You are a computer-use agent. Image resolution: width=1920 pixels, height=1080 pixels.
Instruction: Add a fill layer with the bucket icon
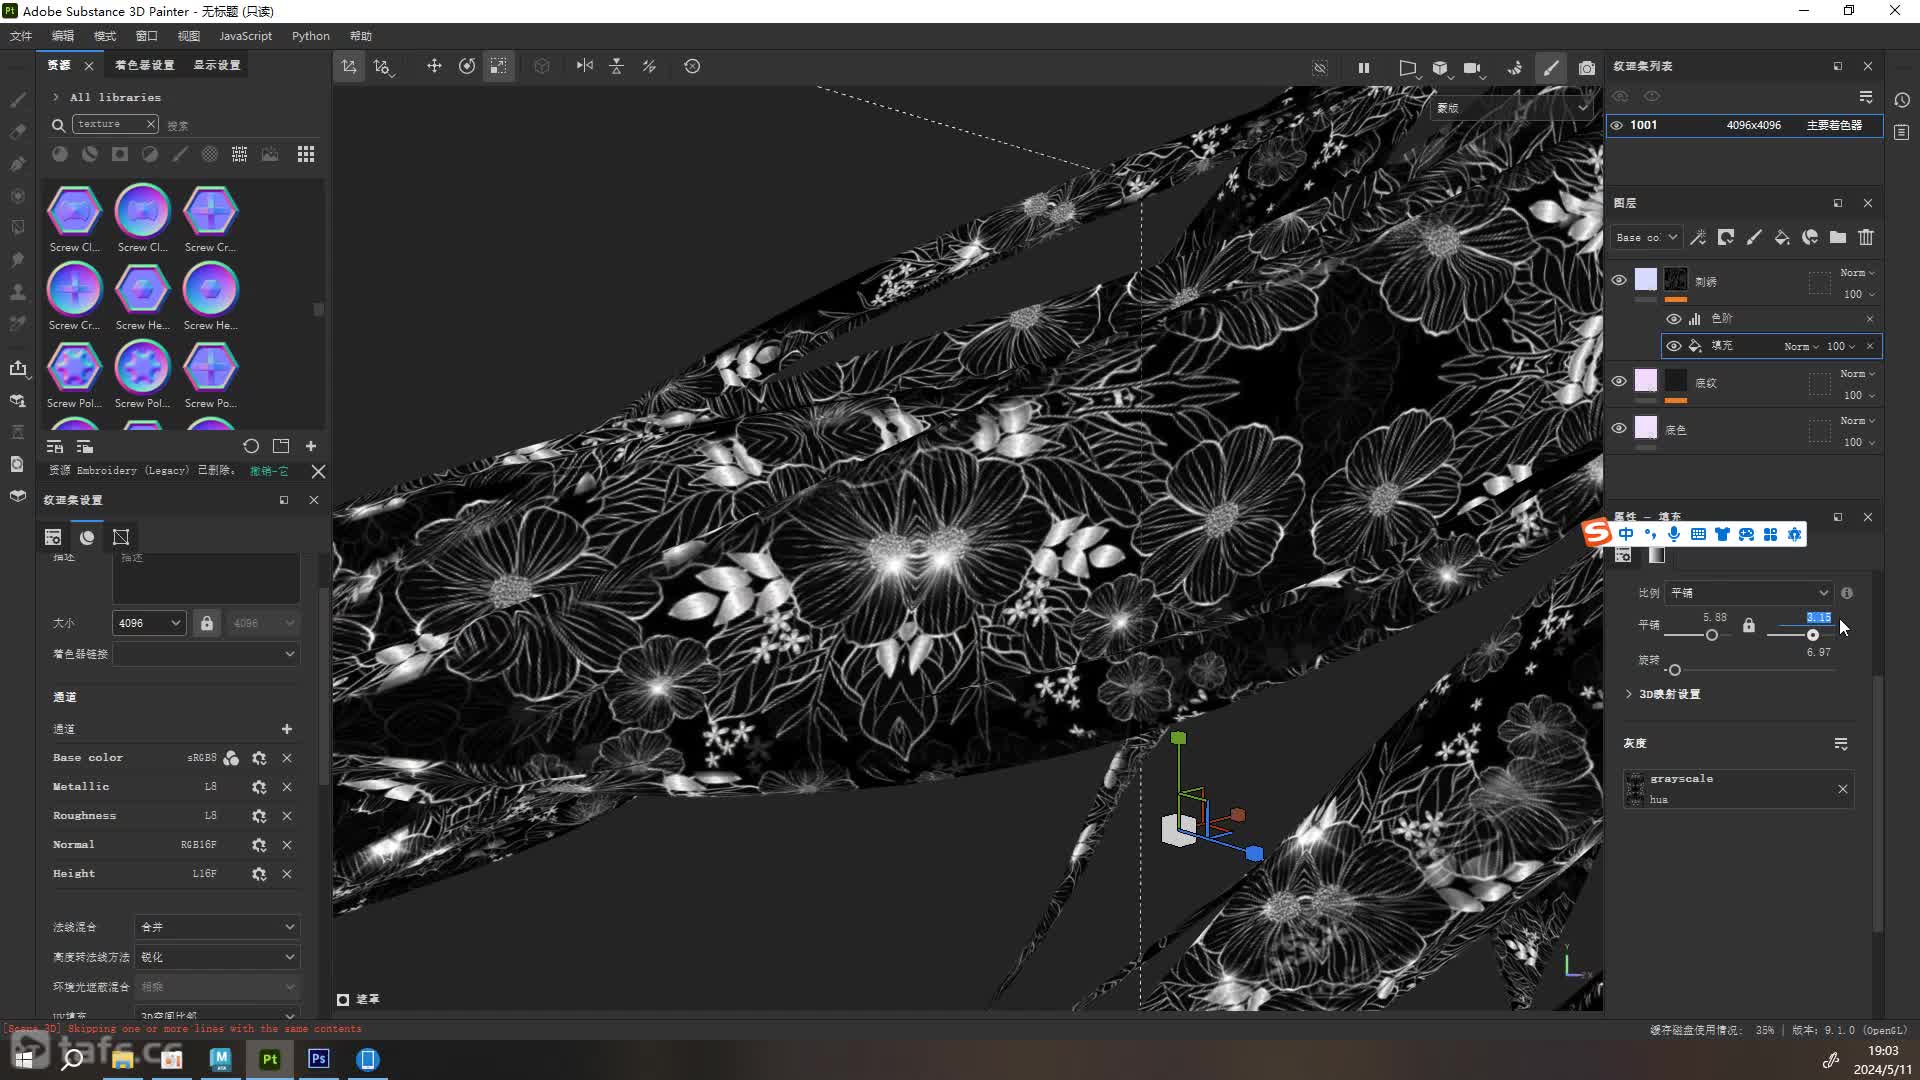click(1782, 238)
